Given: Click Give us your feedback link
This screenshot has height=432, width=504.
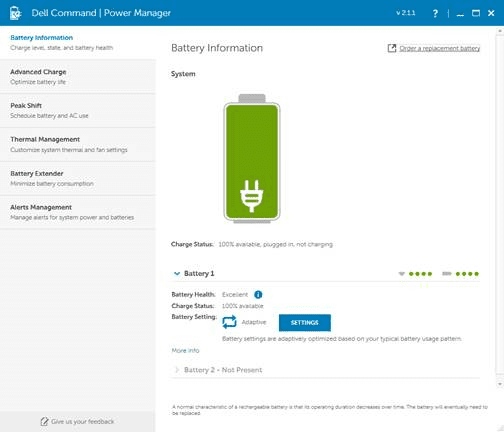Looking at the screenshot, I should (x=83, y=422).
